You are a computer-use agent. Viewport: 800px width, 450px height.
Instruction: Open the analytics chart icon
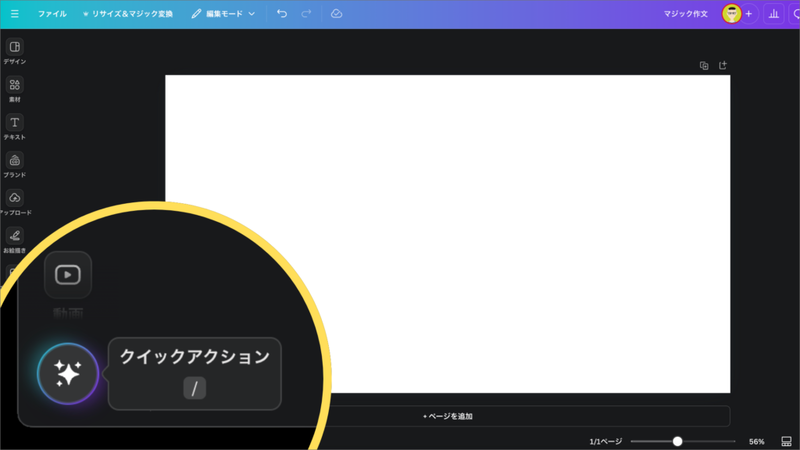pyautogui.click(x=773, y=14)
